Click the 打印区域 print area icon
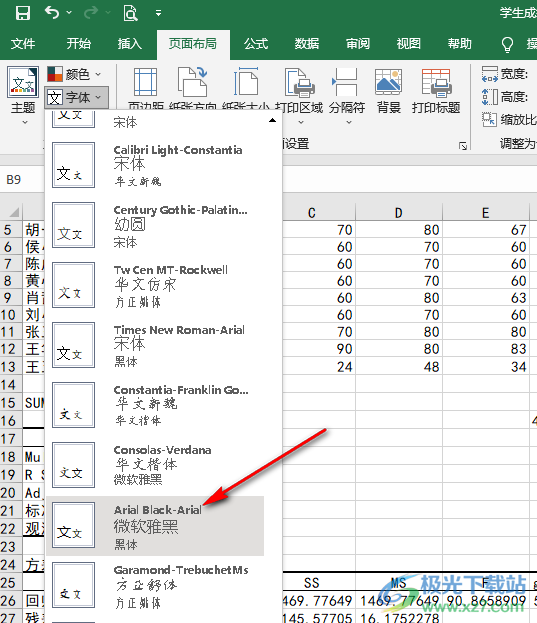The image size is (537, 623). (x=299, y=83)
